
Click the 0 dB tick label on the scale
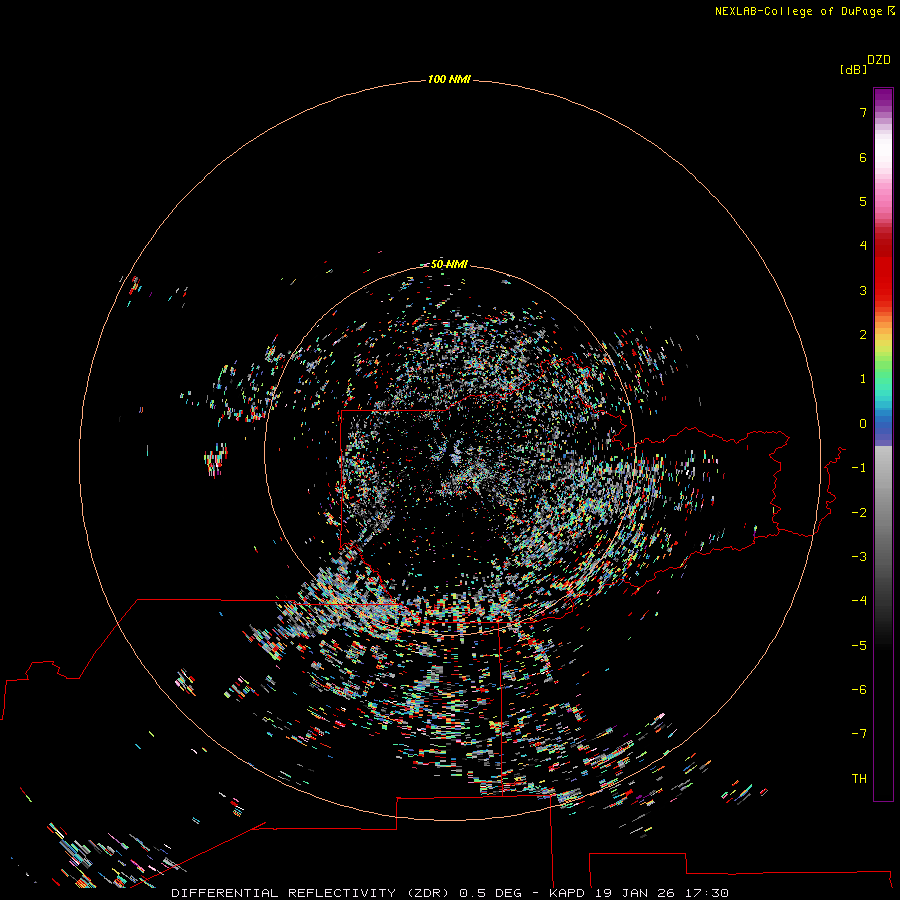(x=863, y=424)
